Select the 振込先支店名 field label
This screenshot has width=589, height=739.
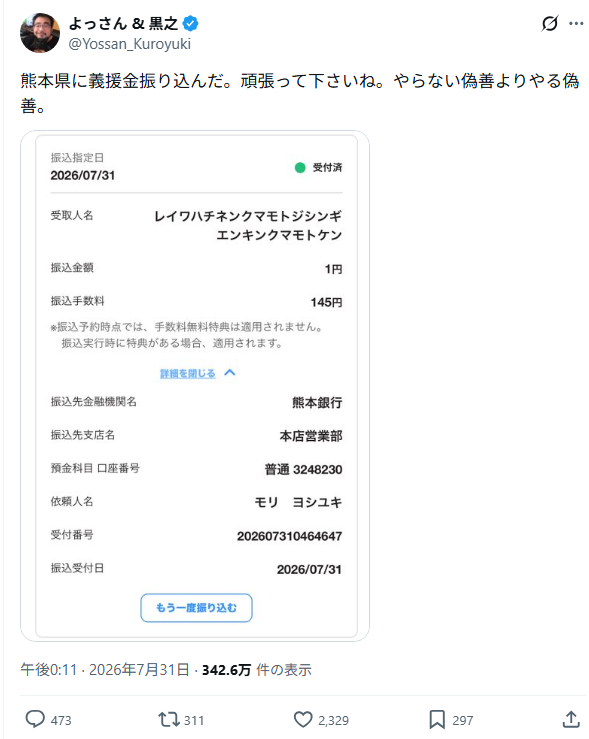[x=83, y=435]
